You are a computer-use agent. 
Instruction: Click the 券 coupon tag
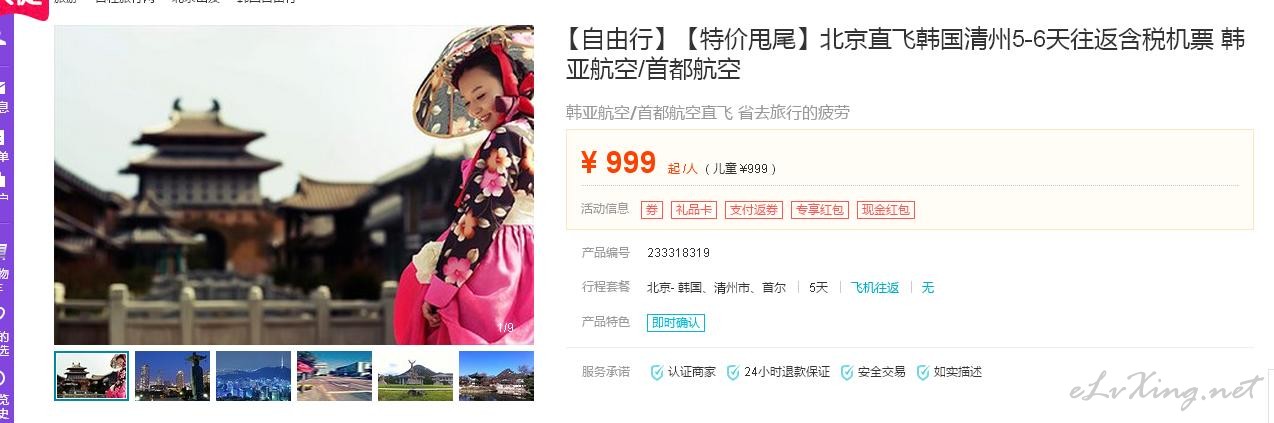point(652,210)
